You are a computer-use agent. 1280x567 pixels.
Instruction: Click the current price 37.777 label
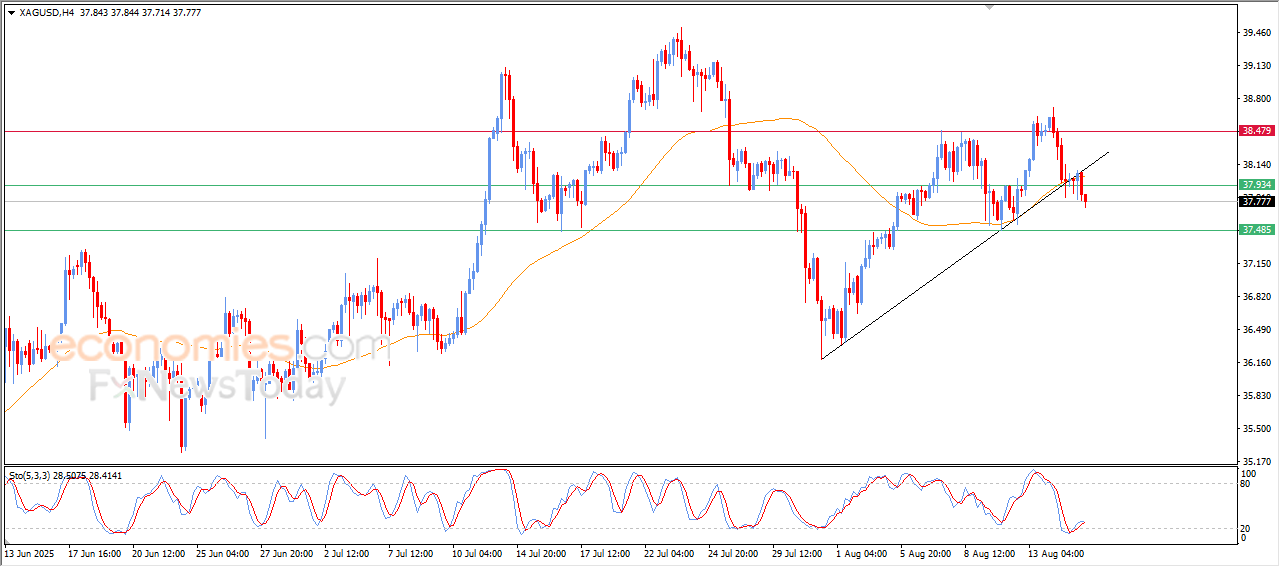(x=1256, y=201)
